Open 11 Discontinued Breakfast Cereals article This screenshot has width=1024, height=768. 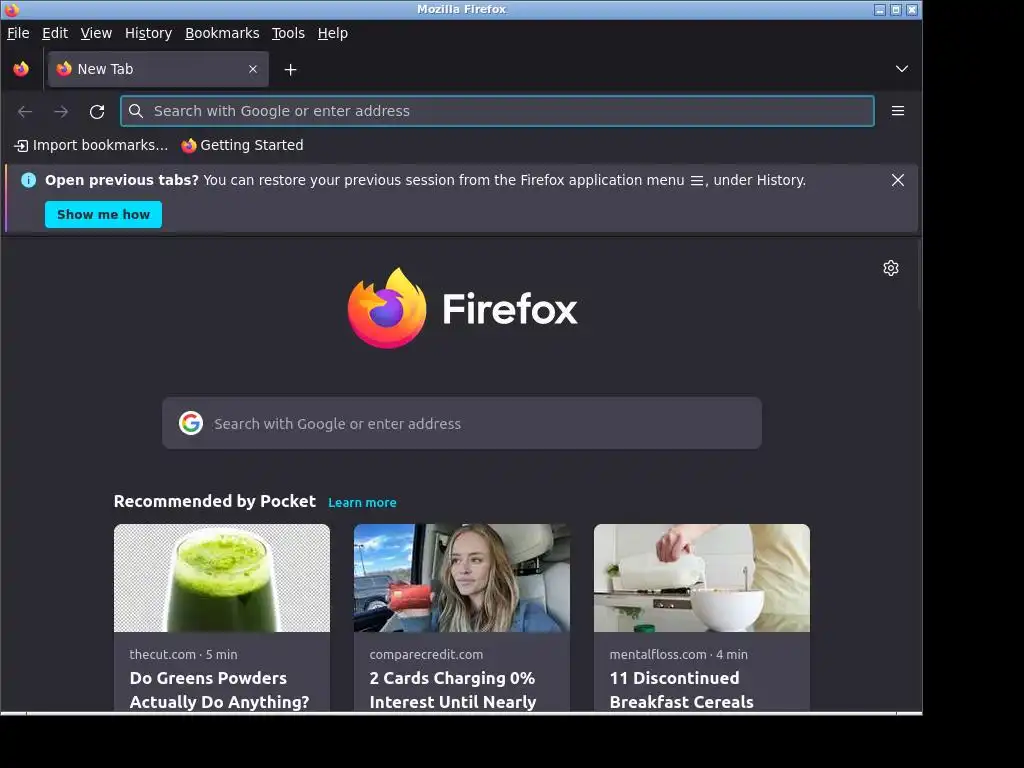click(681, 690)
